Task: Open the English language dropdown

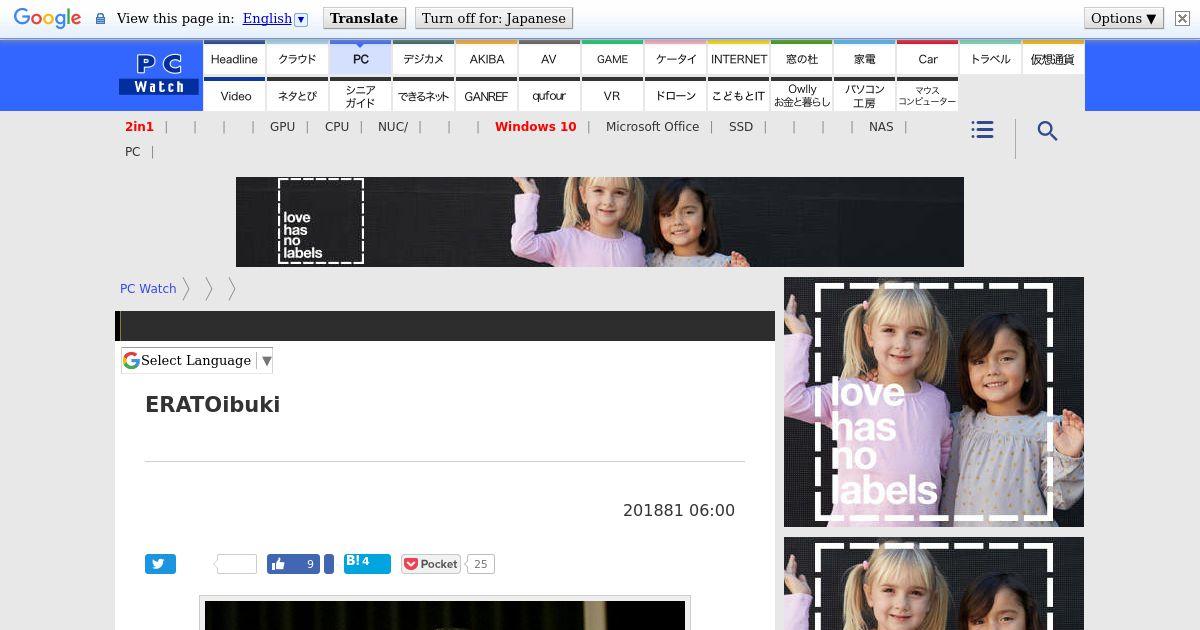Action: (x=275, y=18)
